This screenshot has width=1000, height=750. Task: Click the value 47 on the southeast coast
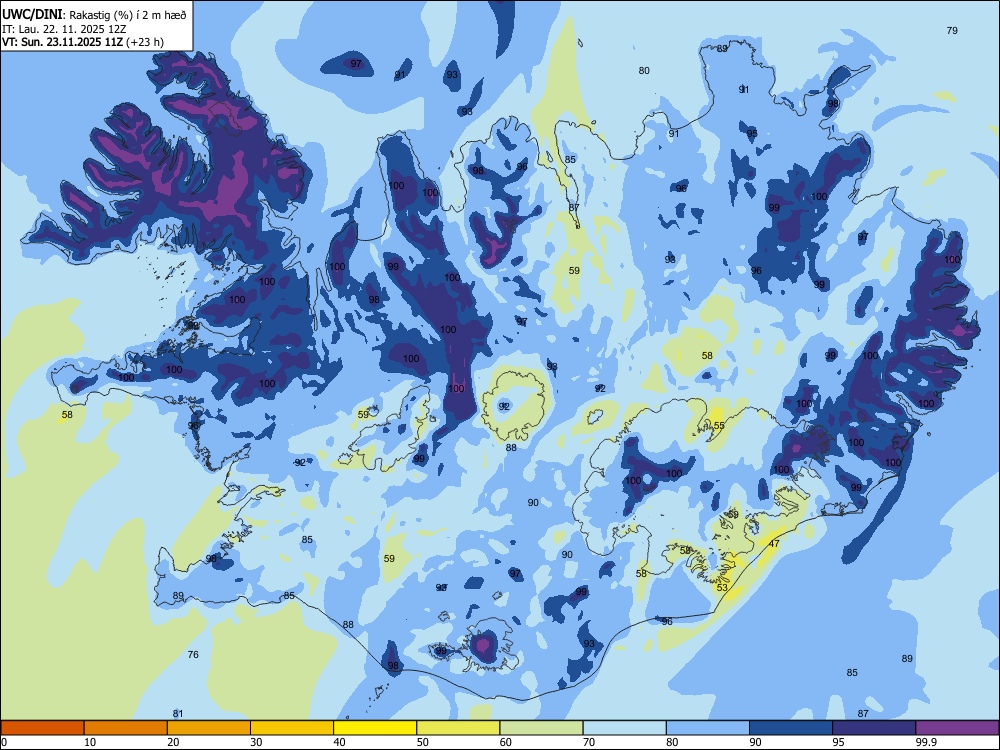[x=774, y=544]
